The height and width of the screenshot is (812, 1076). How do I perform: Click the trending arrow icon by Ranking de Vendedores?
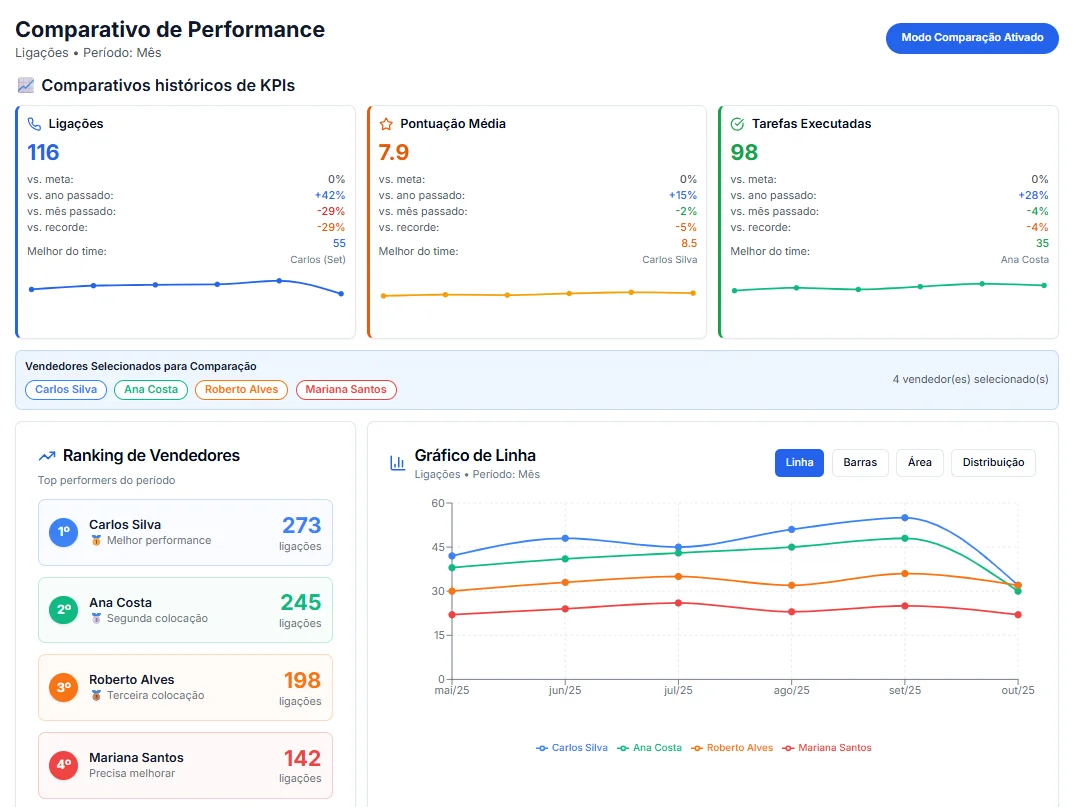(x=47, y=456)
